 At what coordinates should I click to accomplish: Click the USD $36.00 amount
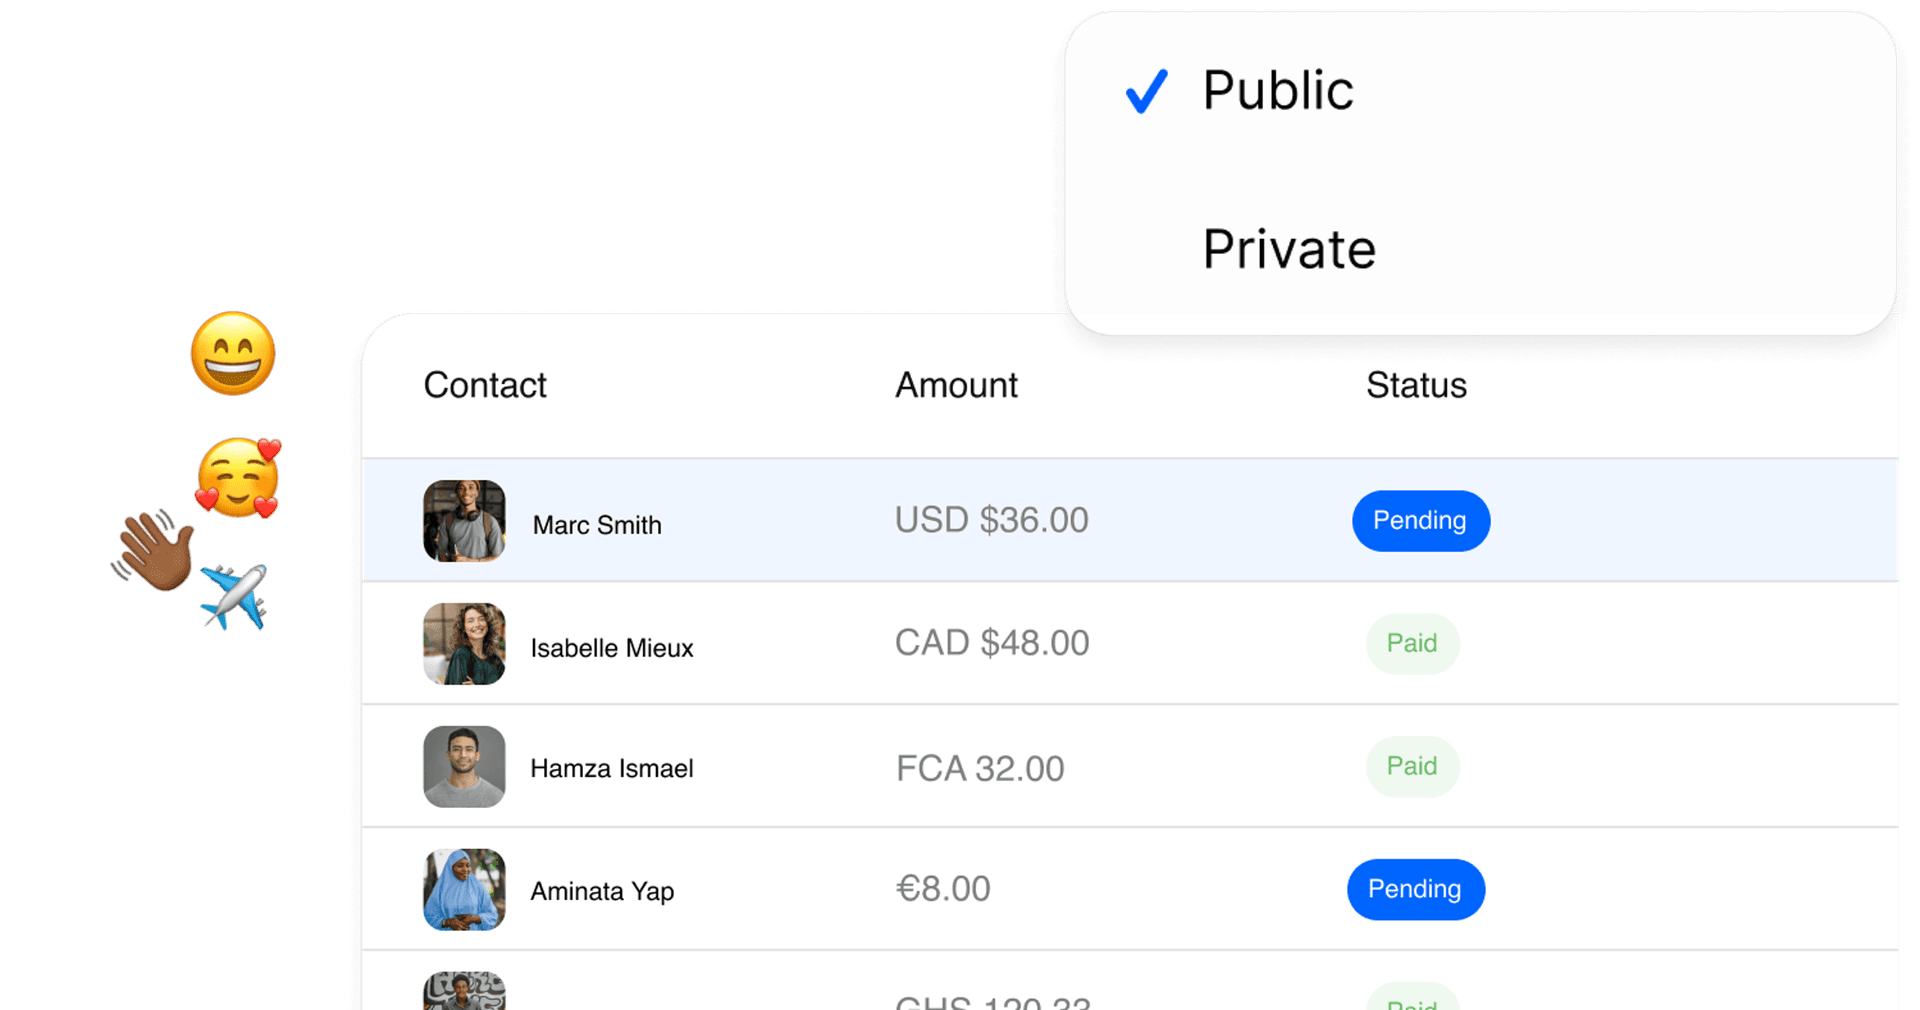point(991,520)
